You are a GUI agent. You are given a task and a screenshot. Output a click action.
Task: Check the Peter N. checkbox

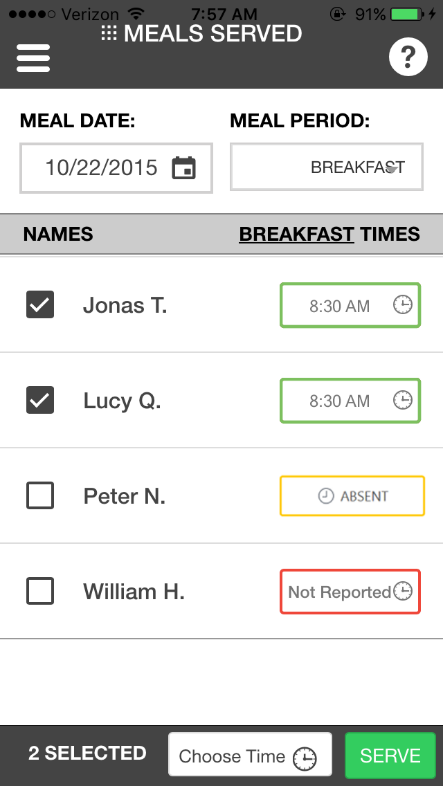coord(40,496)
